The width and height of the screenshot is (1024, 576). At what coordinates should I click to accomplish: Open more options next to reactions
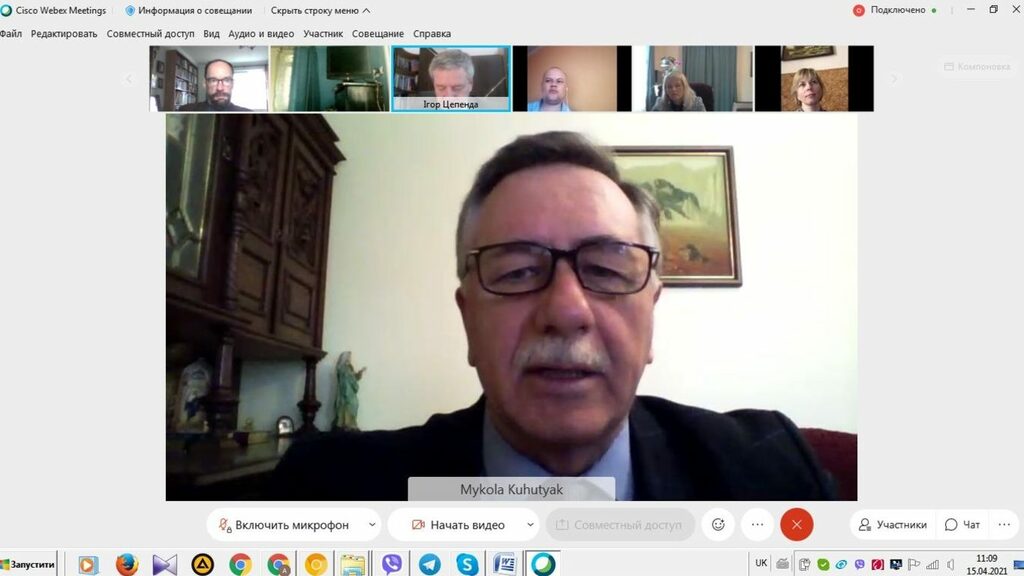tap(758, 525)
